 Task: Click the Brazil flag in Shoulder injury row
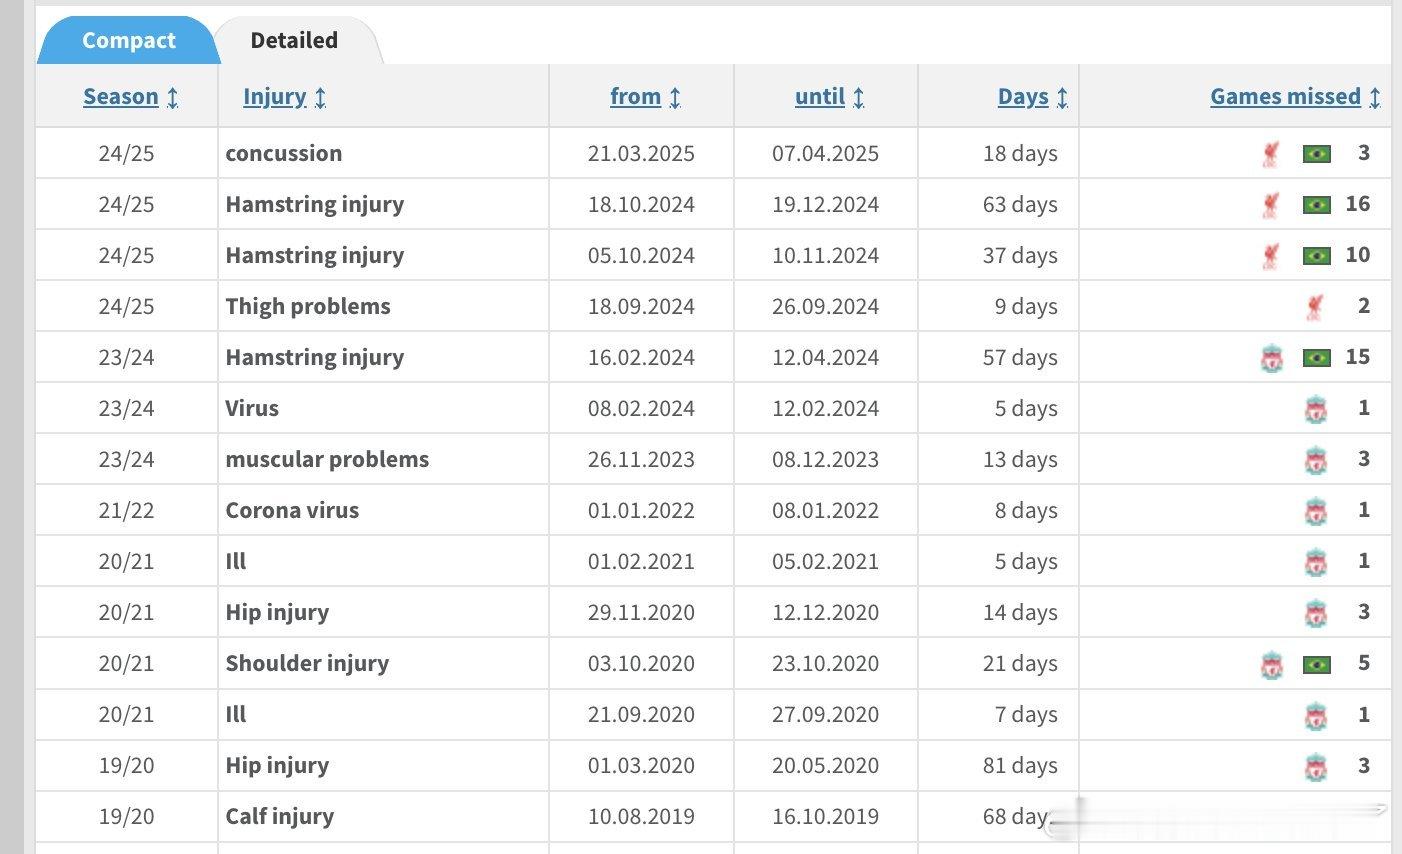pyautogui.click(x=1316, y=664)
